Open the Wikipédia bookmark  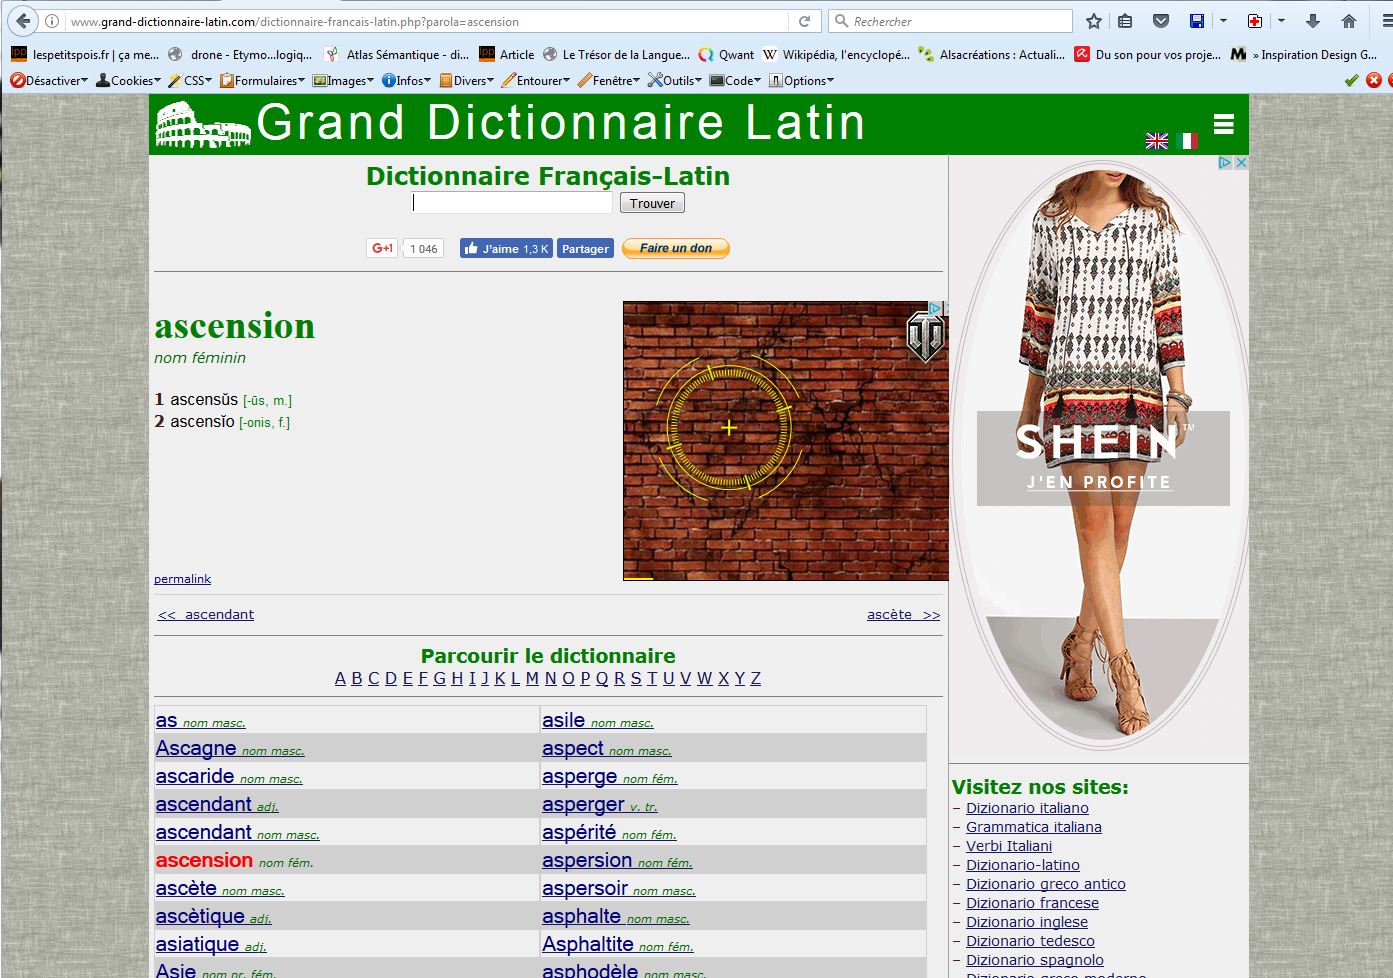(836, 55)
